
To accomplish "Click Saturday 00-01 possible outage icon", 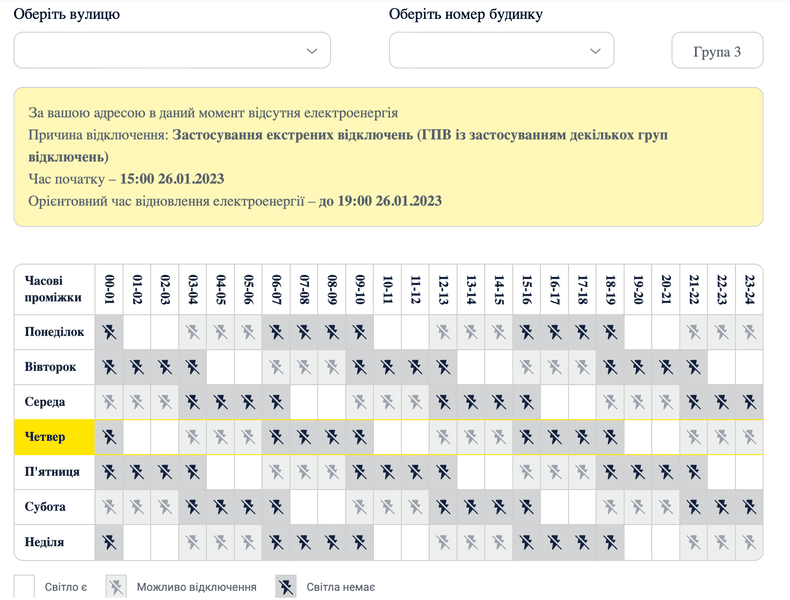I will (110, 507).
